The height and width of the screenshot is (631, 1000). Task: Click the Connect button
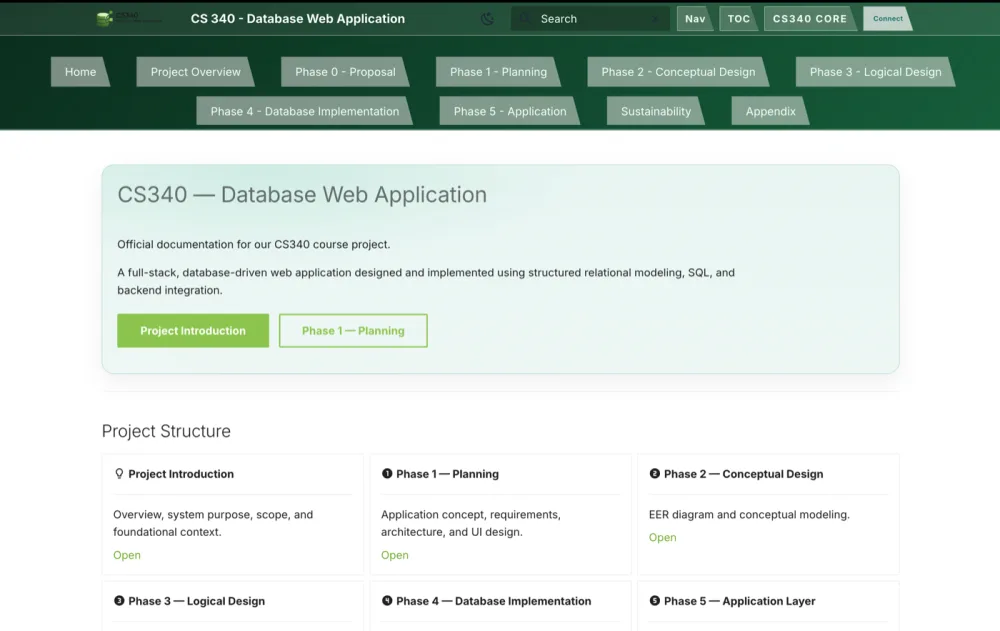(x=887, y=19)
